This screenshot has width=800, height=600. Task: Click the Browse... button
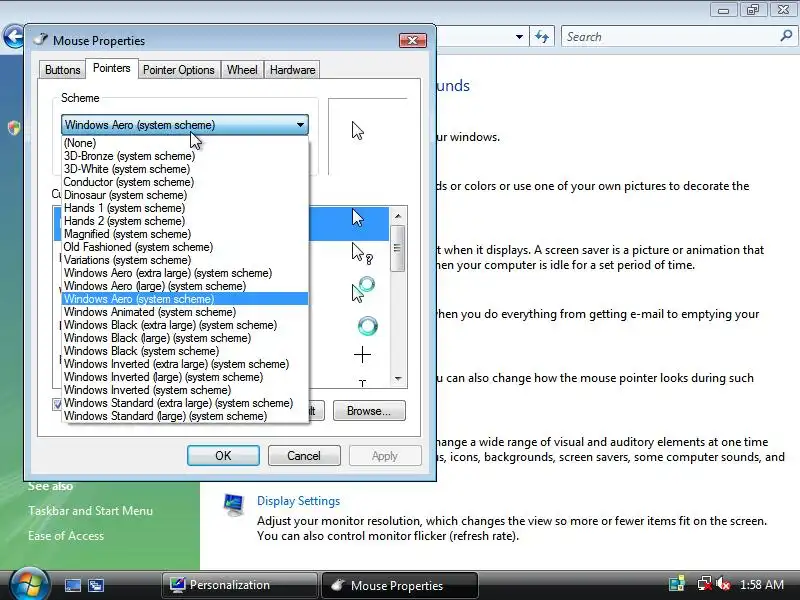[369, 411]
